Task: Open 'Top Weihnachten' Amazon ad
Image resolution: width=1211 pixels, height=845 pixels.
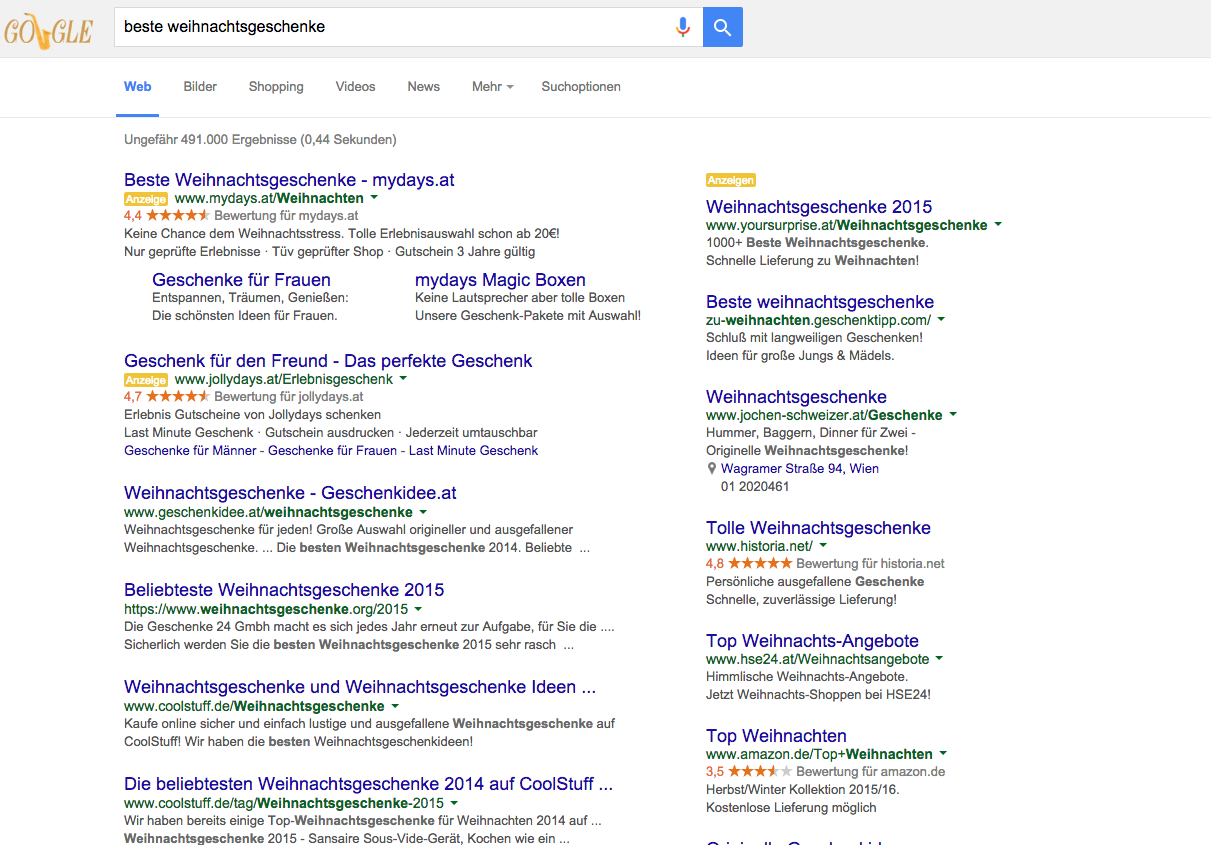Action: coord(776,736)
